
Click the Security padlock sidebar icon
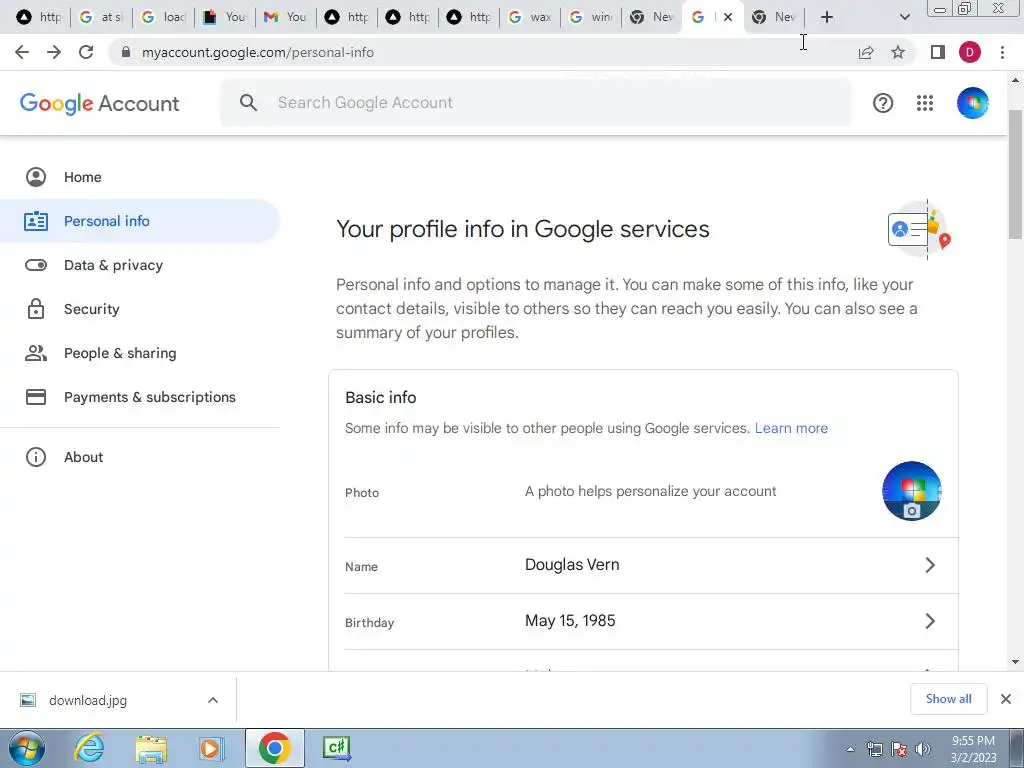pyautogui.click(x=36, y=309)
